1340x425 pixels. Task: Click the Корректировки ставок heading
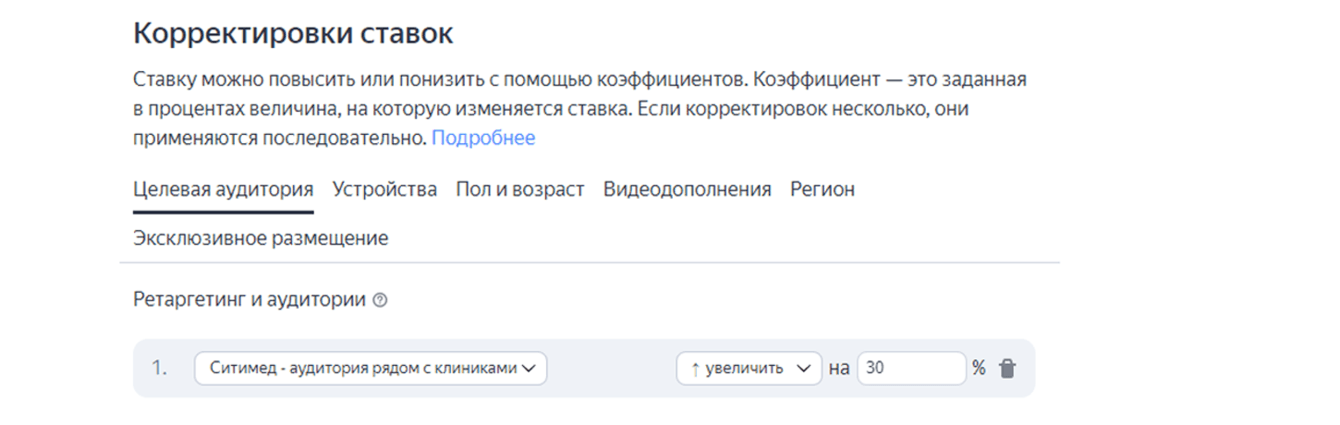[293, 33]
